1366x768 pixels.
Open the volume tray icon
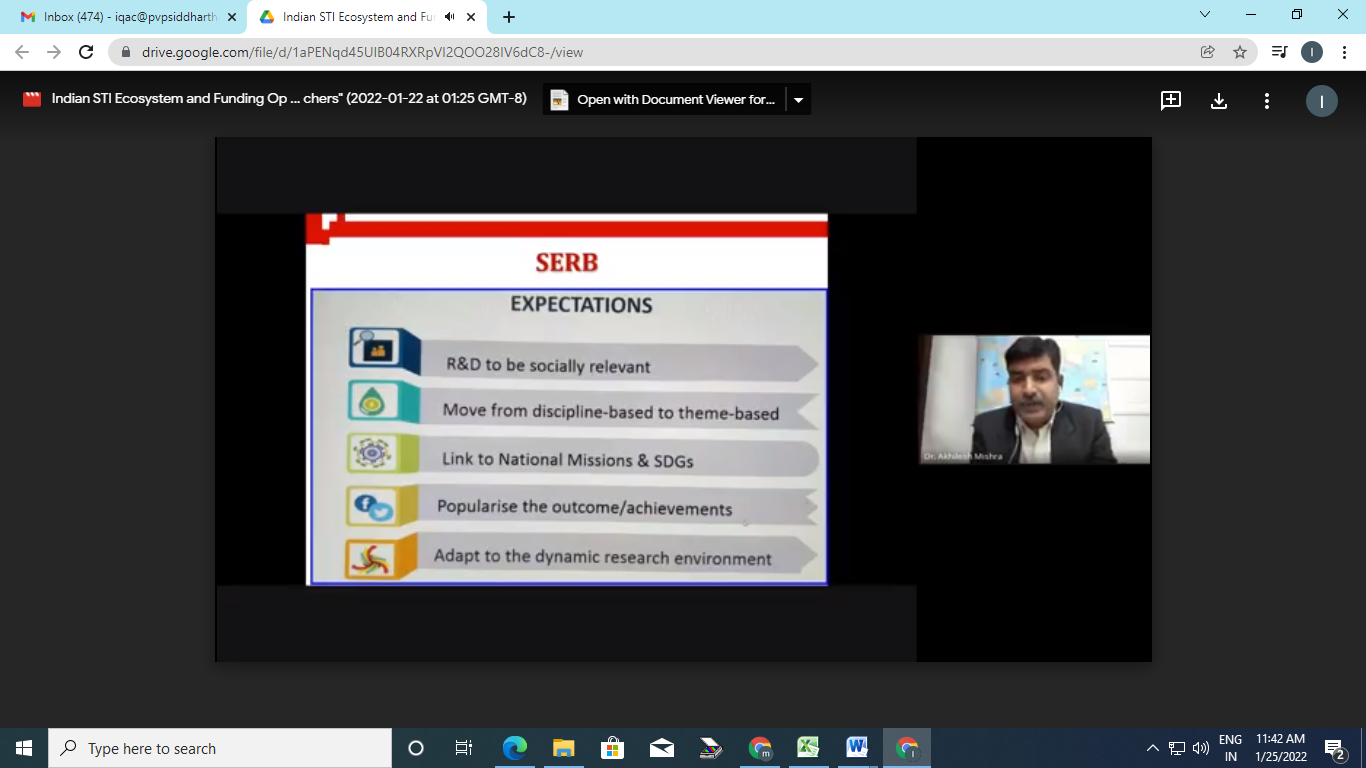click(x=1201, y=748)
